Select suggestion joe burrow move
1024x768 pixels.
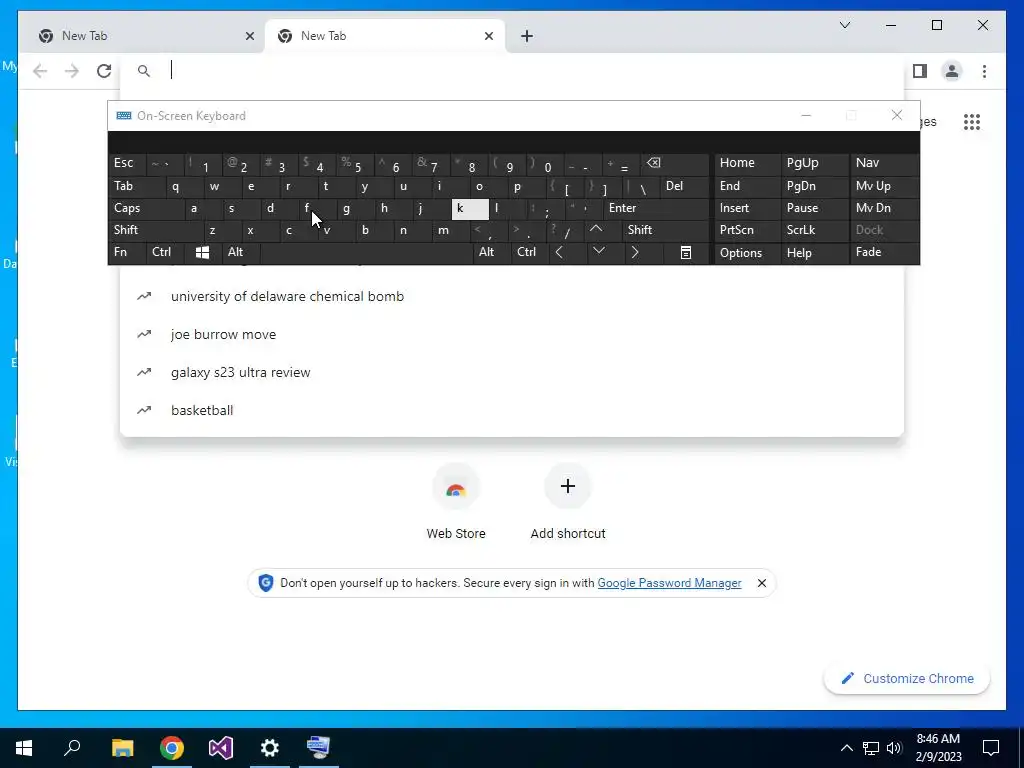coord(512,334)
